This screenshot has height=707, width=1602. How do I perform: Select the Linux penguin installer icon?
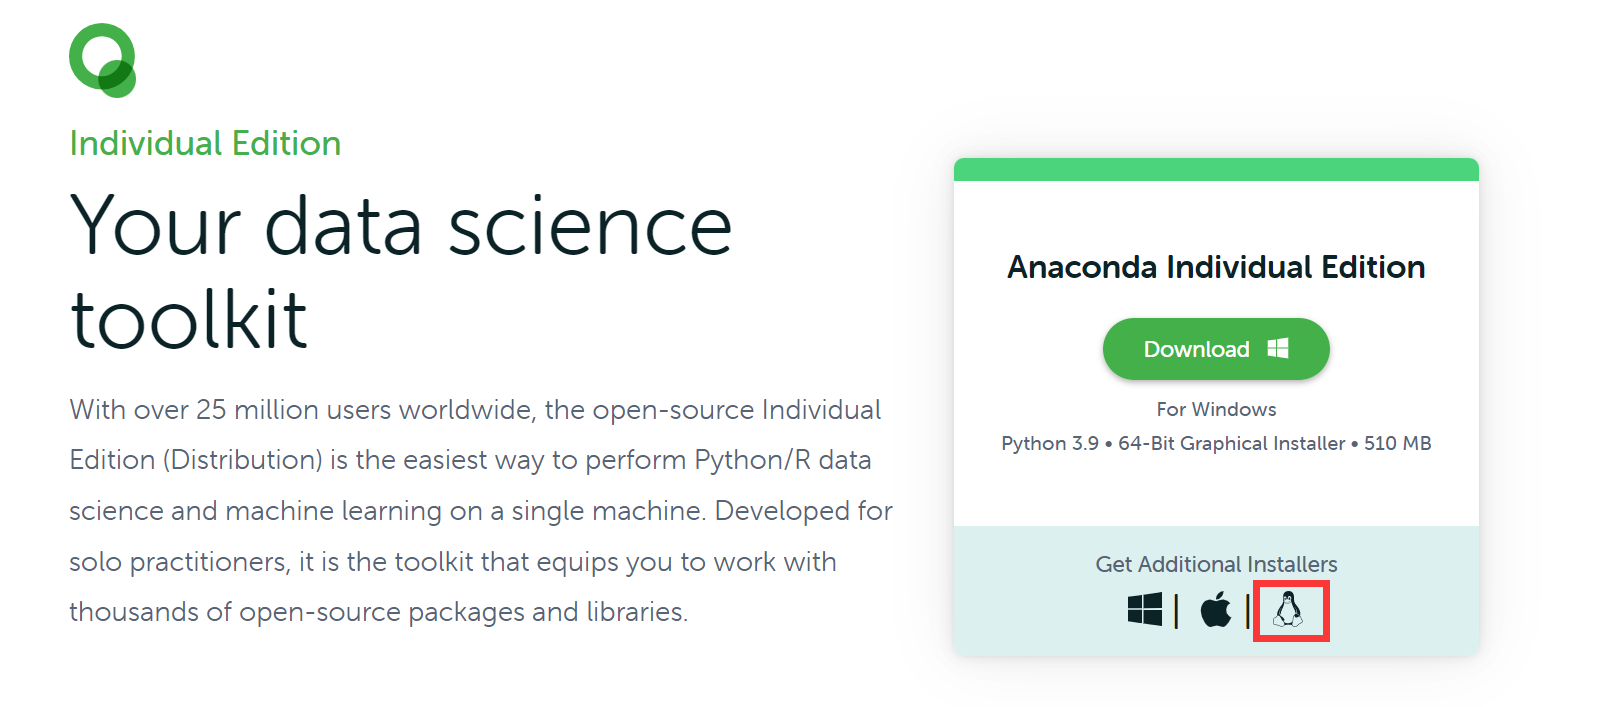1291,611
